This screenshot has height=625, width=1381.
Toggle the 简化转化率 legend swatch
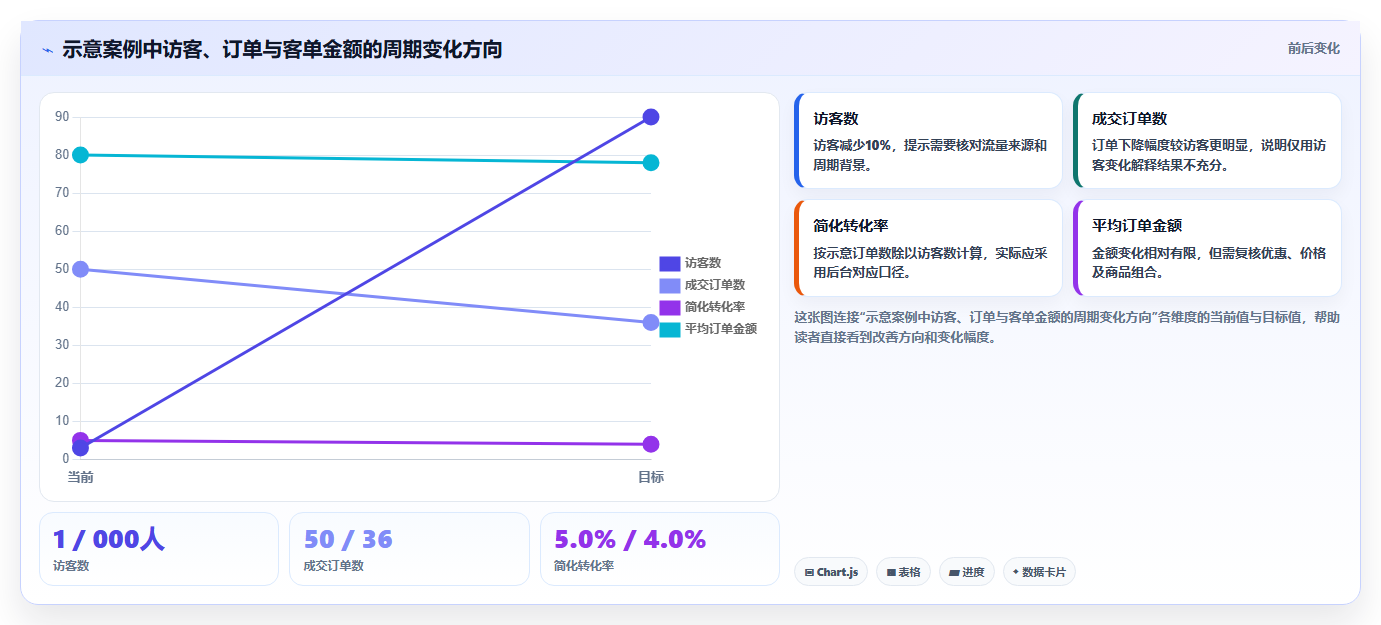(669, 307)
